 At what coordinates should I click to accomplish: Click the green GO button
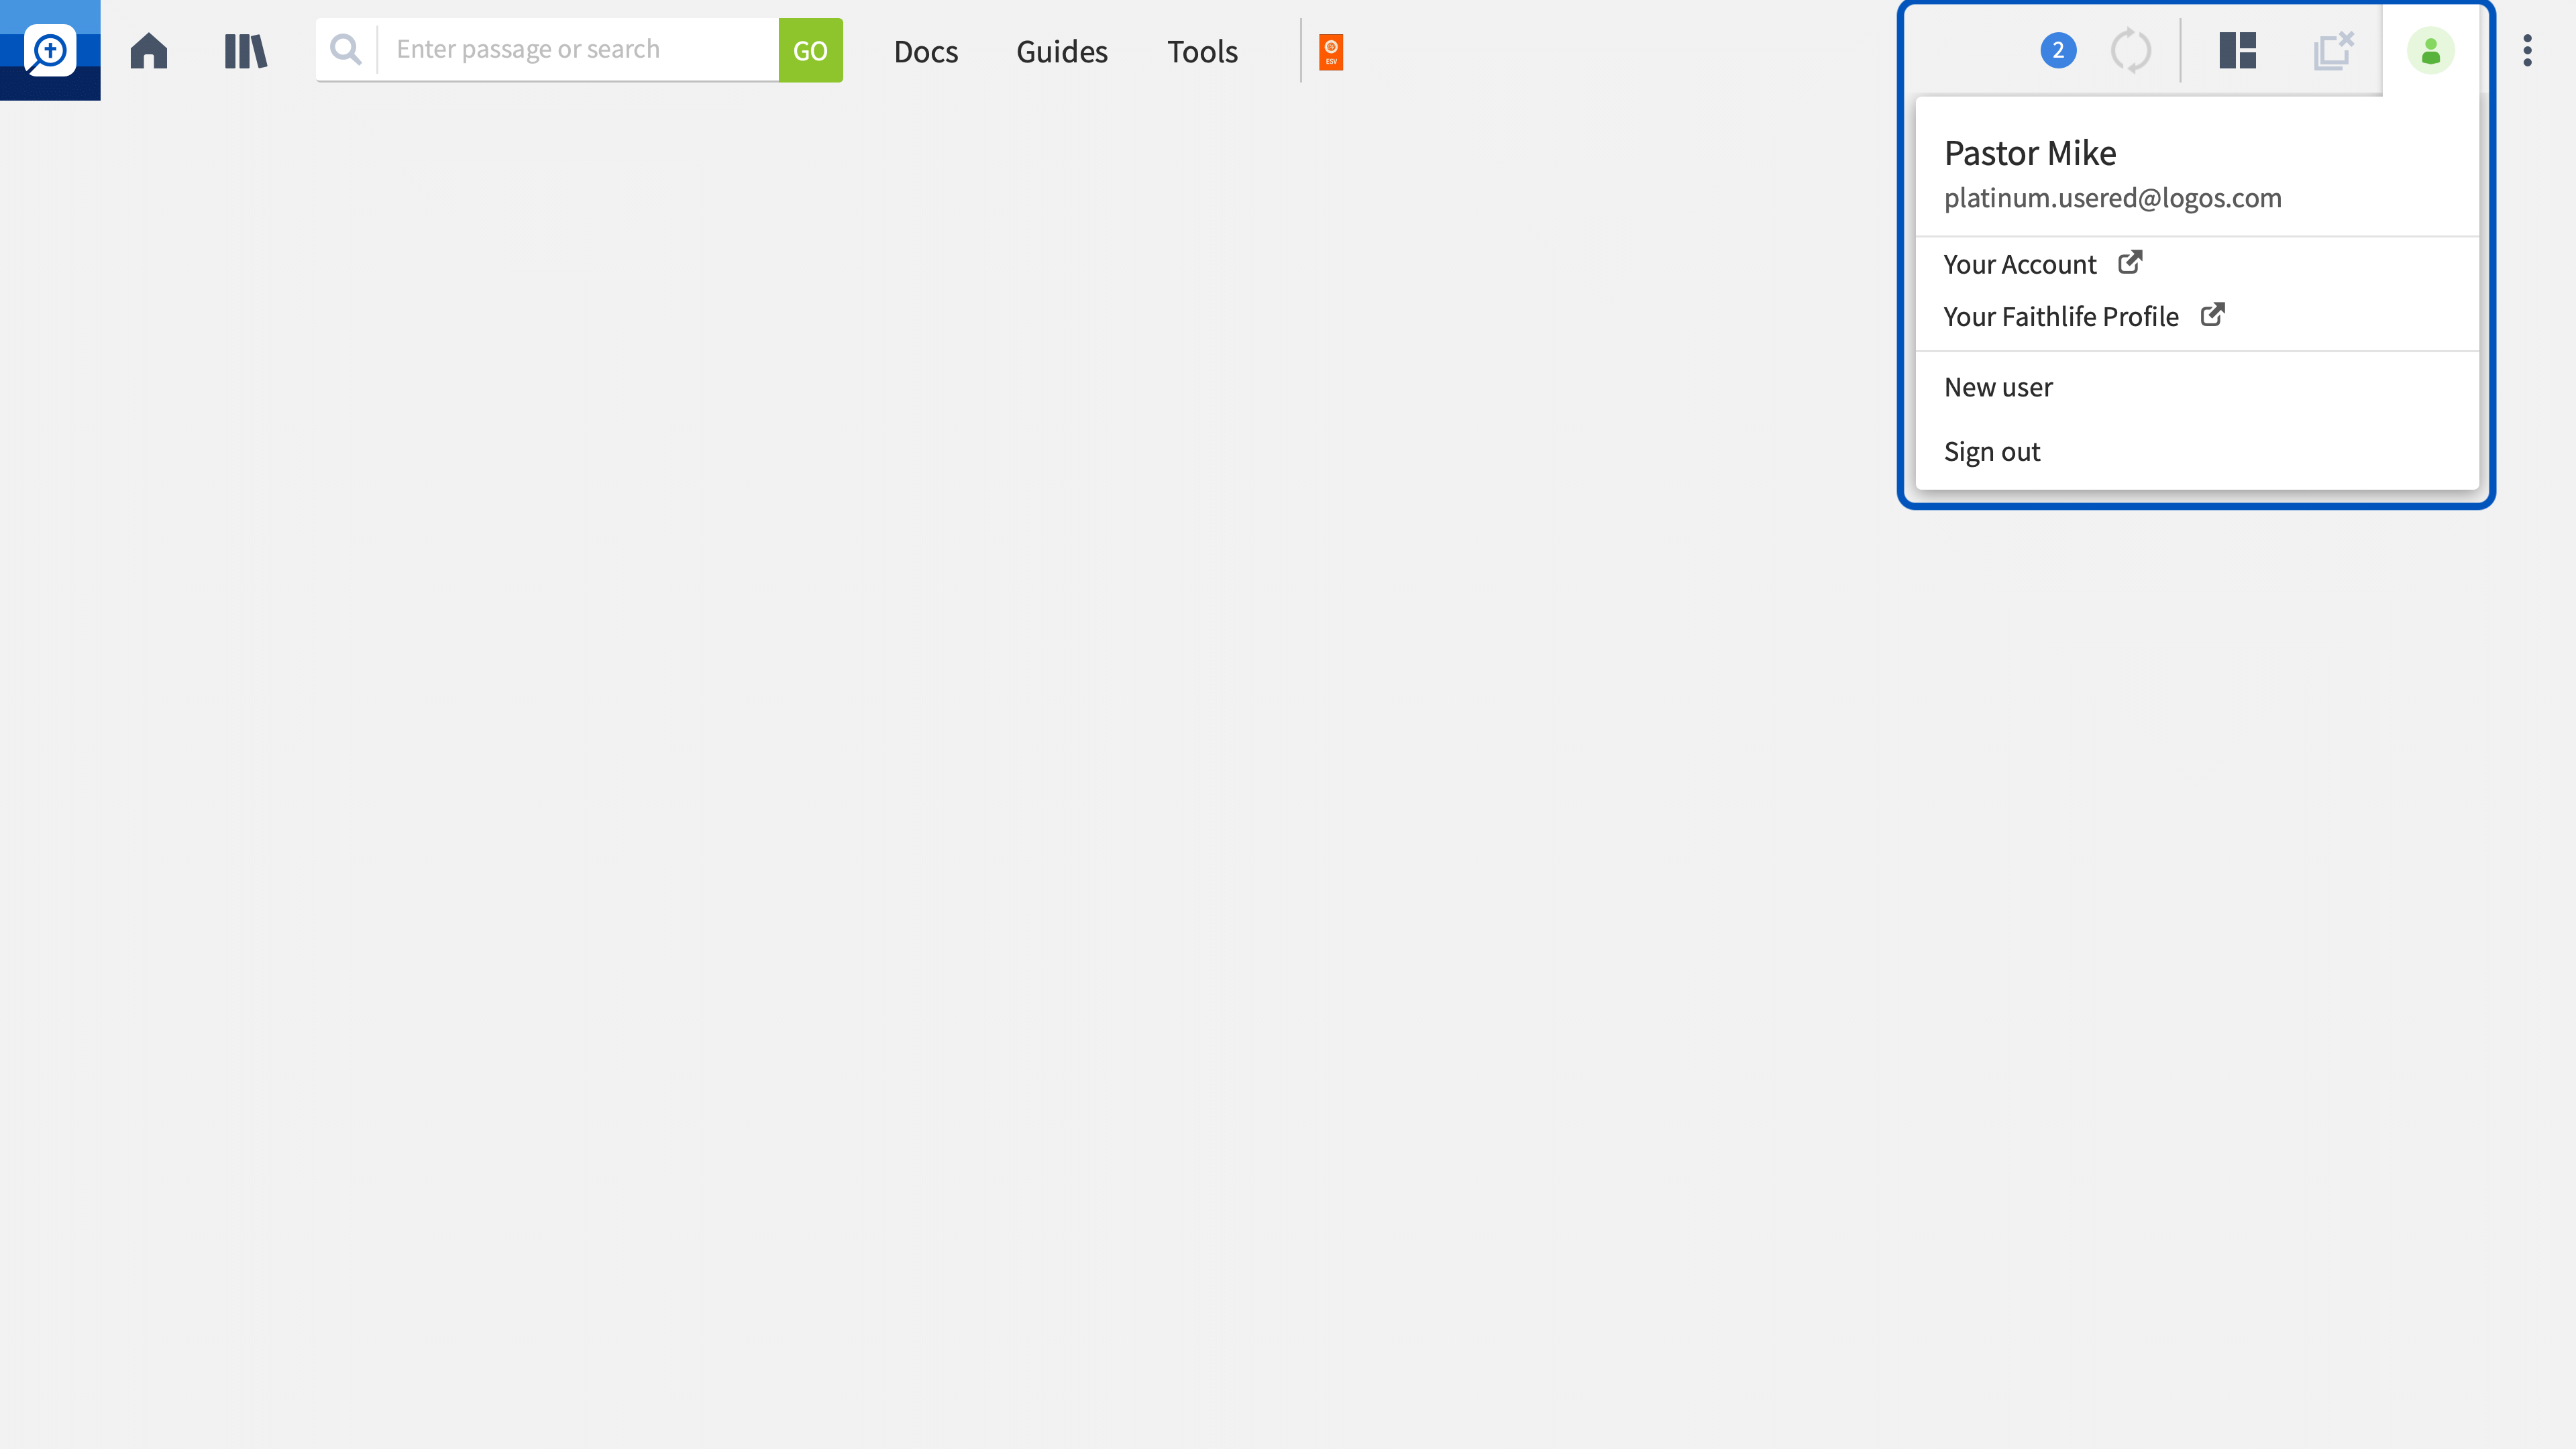(810, 50)
